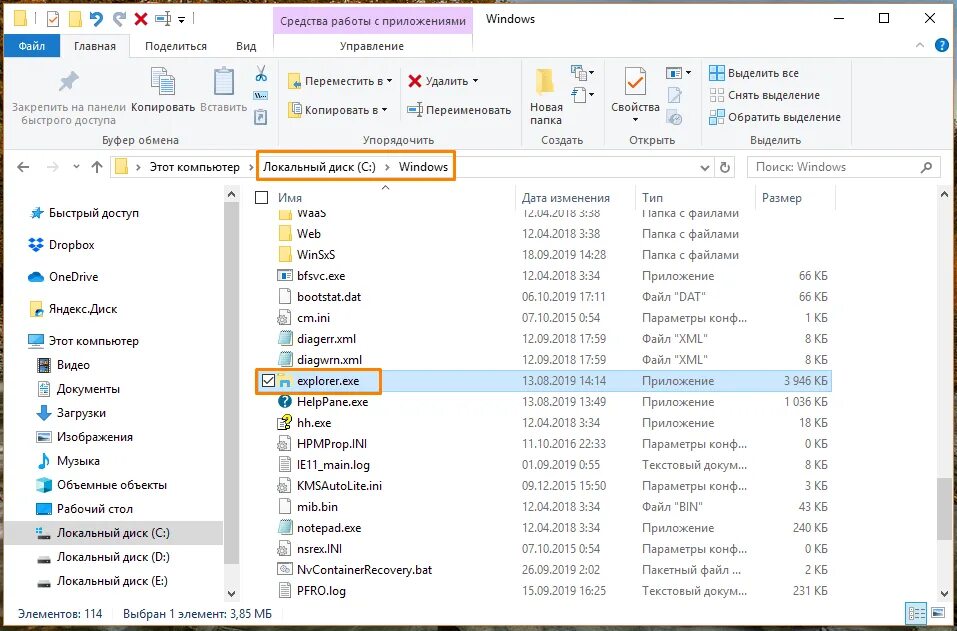Open the quick access toolbar customize dropdown
Screen dimensions: 957x631
[181, 20]
